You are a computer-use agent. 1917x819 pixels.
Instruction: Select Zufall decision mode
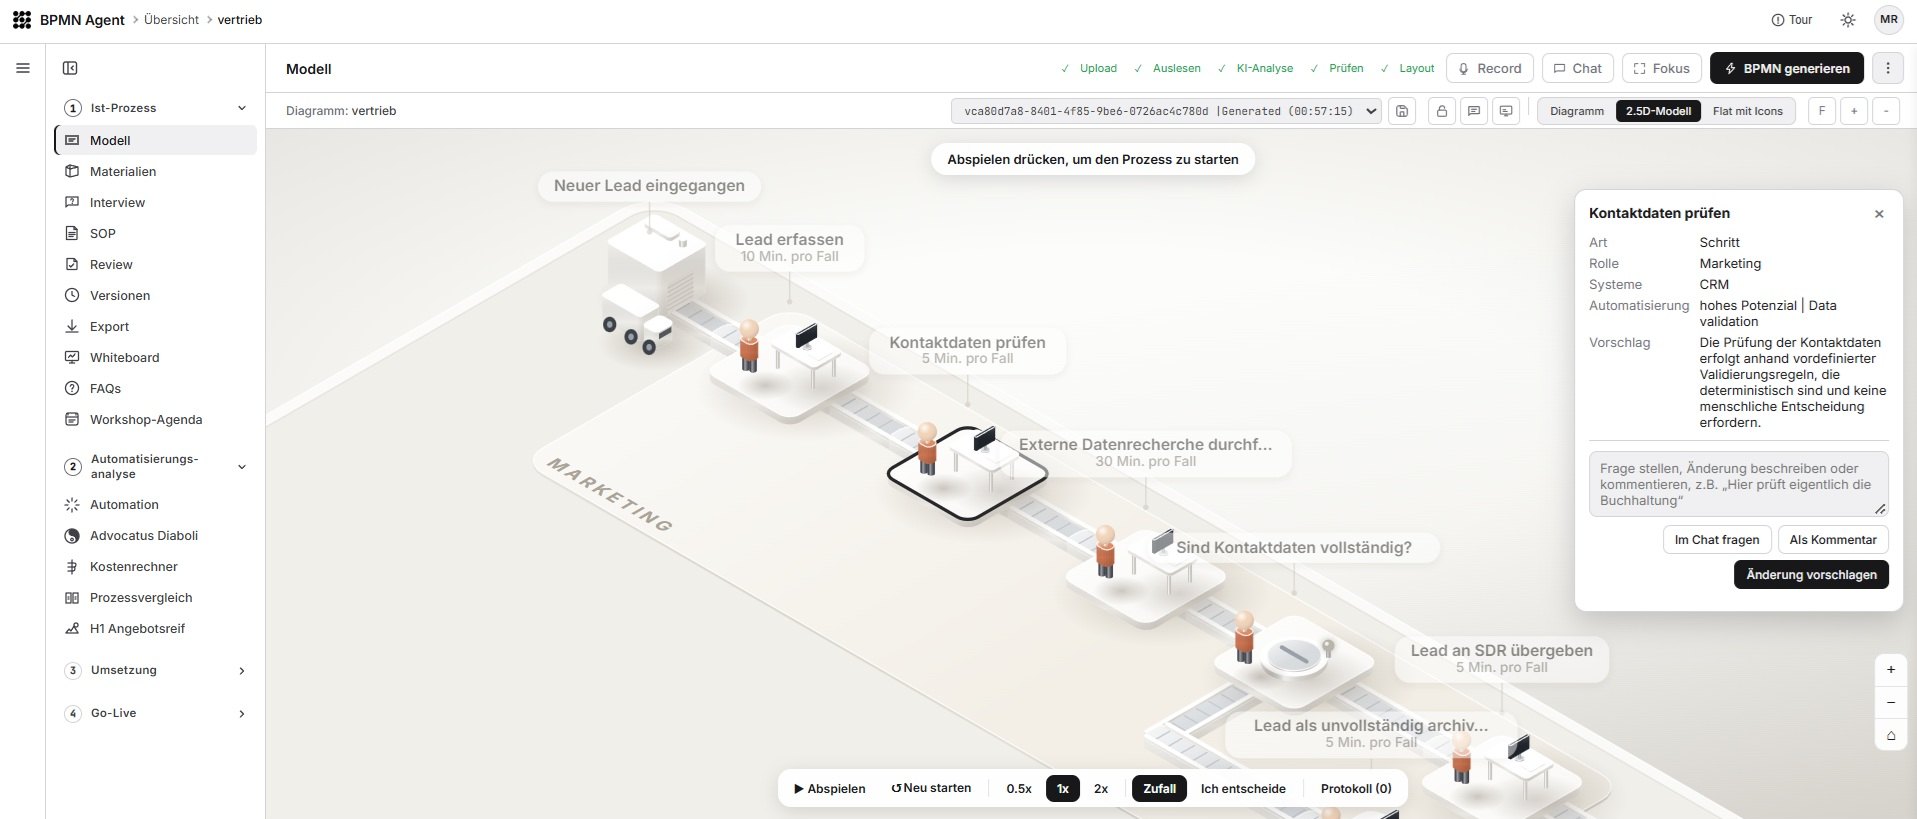pos(1159,789)
